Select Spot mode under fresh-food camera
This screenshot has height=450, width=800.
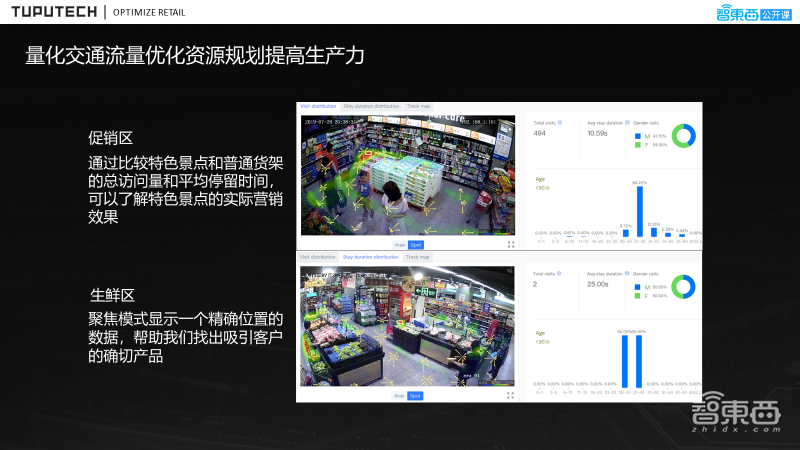pos(415,396)
